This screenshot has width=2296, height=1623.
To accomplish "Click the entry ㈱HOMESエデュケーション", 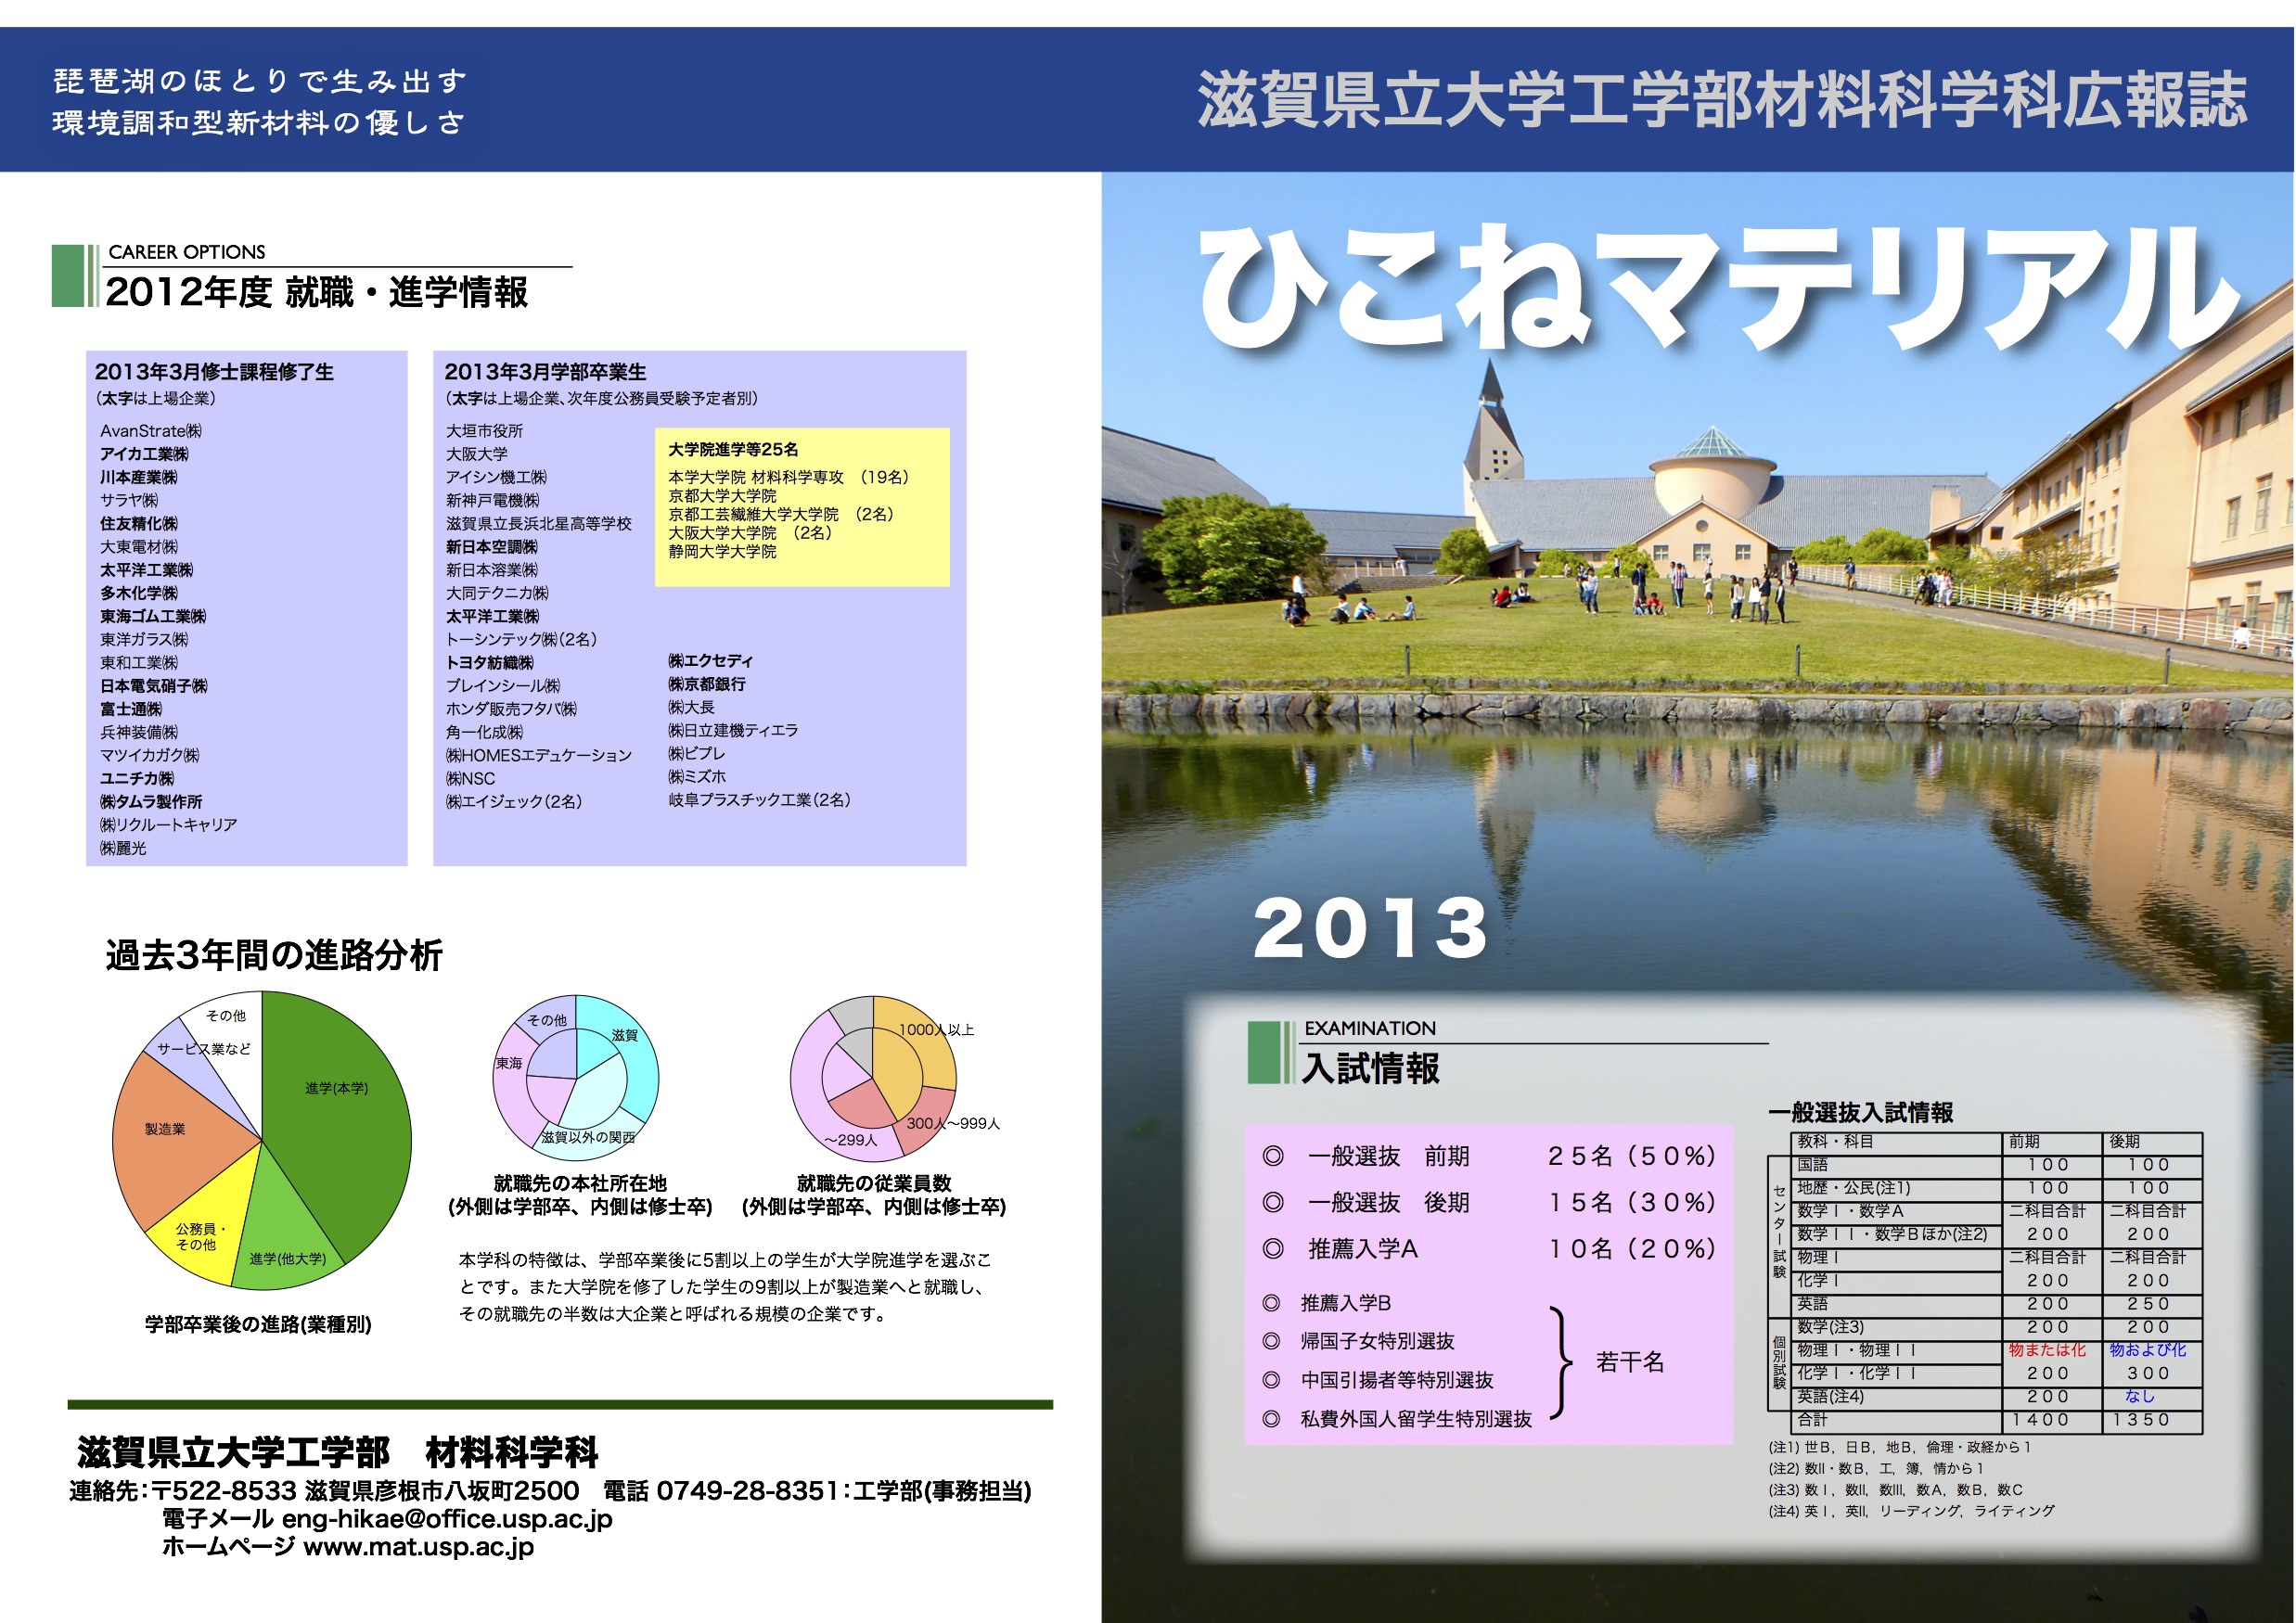I will pos(539,755).
